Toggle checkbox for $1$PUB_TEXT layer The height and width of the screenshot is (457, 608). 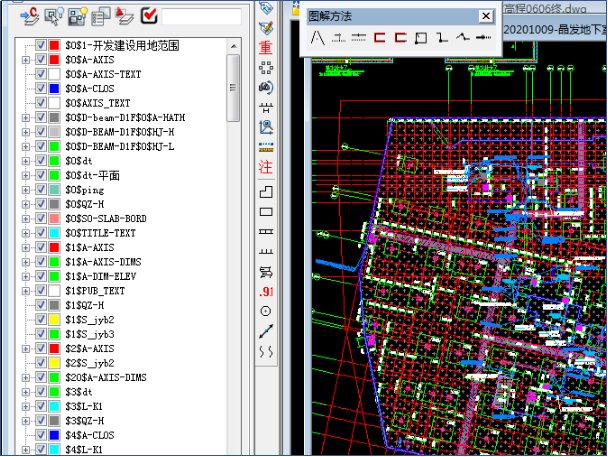click(41, 290)
